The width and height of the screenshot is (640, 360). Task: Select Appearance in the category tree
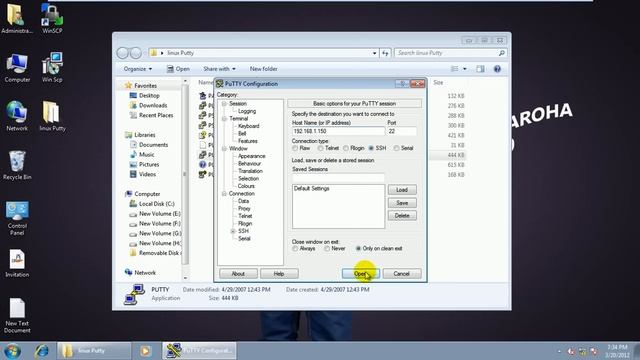[x=251, y=156]
